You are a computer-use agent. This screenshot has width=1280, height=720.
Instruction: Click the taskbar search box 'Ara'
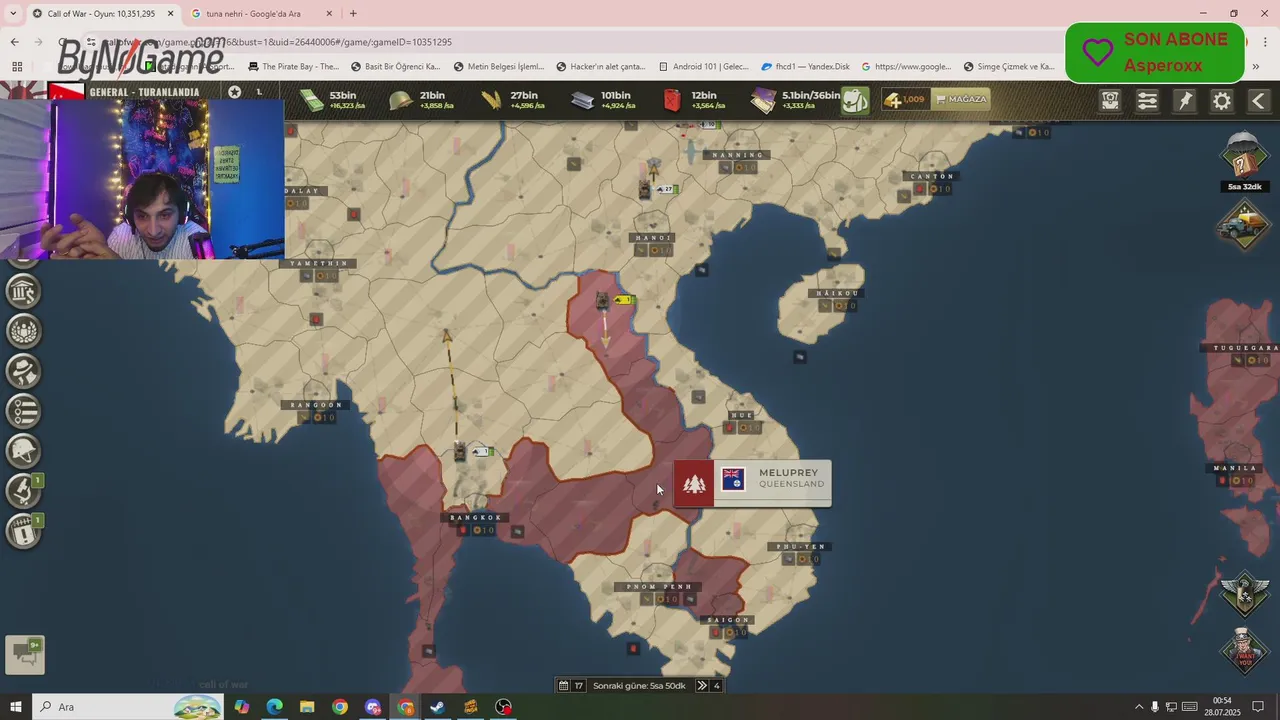(130, 707)
